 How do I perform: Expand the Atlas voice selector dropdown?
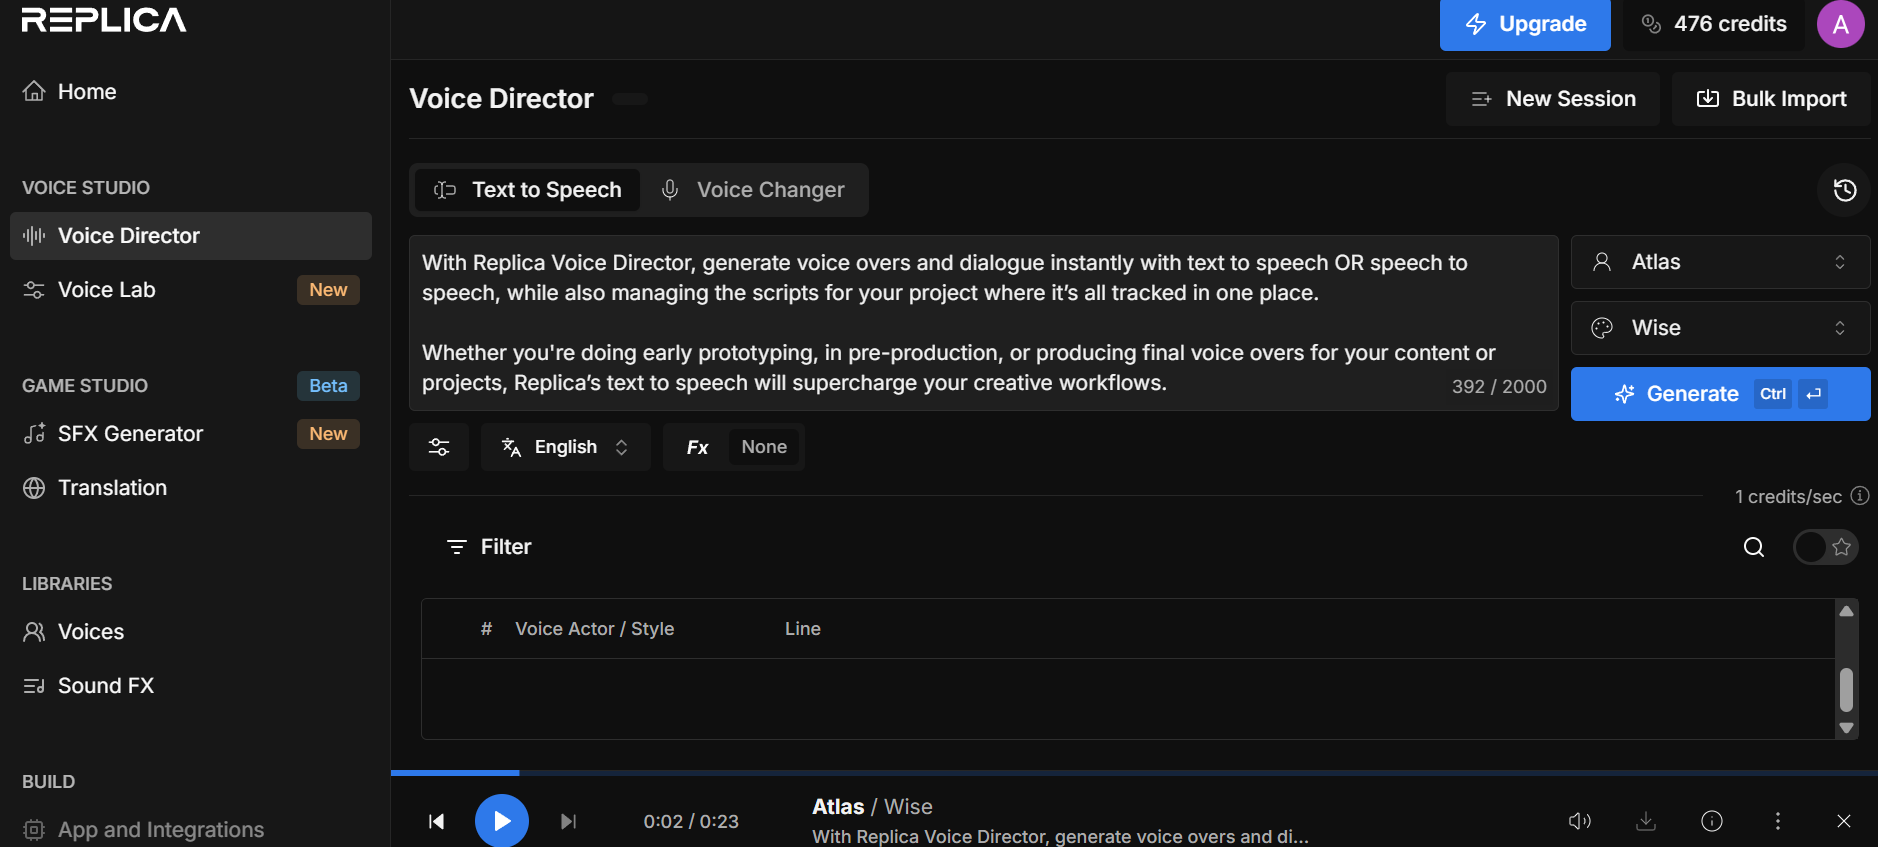1720,262
